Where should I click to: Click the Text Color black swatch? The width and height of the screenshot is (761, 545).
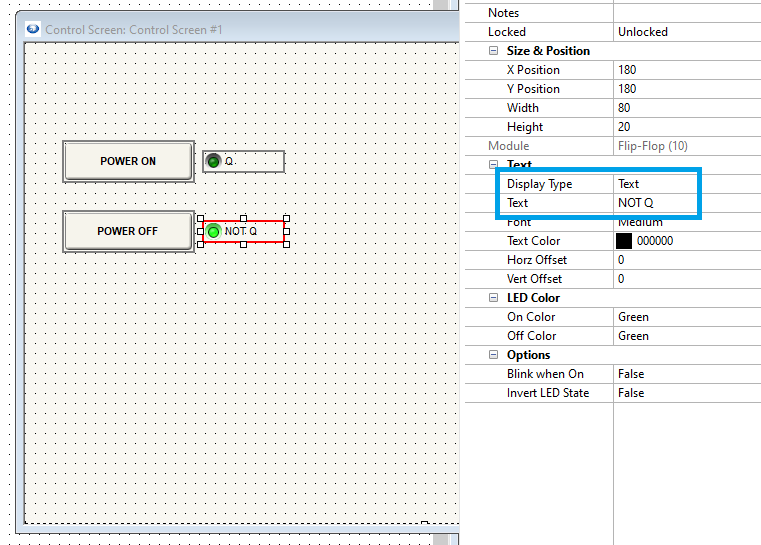(624, 241)
